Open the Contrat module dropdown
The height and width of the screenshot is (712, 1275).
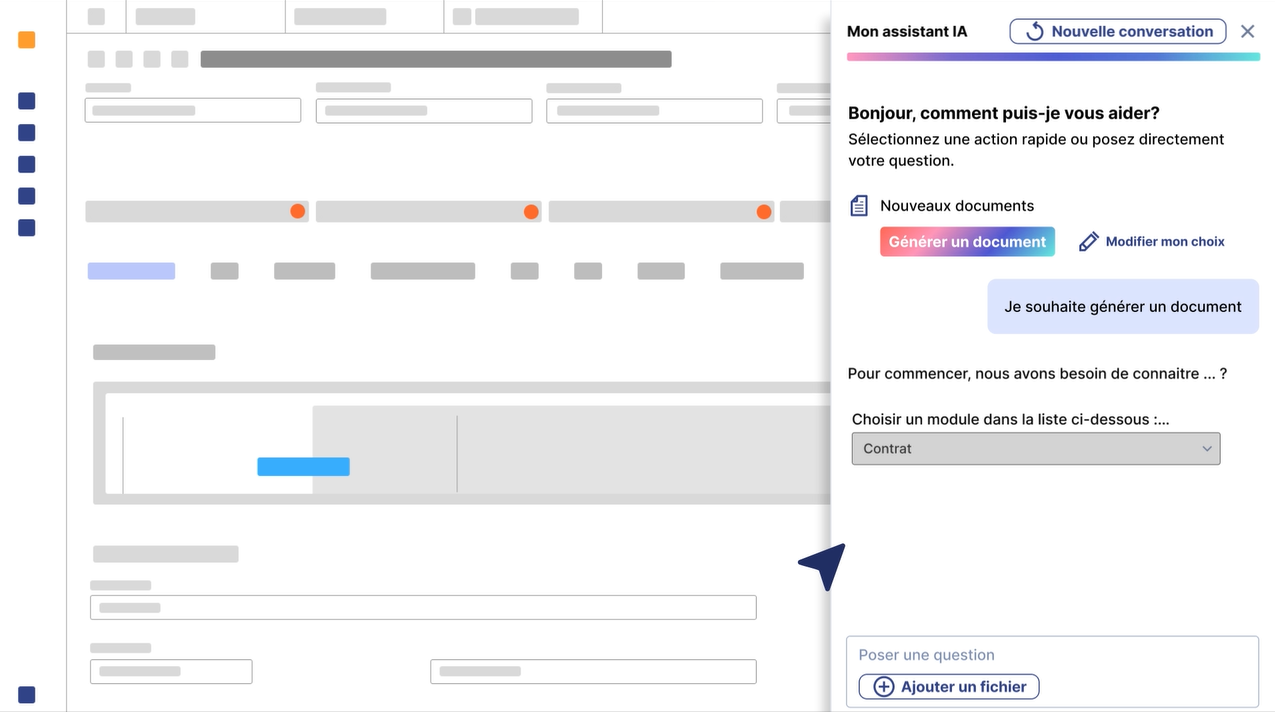(x=1035, y=449)
